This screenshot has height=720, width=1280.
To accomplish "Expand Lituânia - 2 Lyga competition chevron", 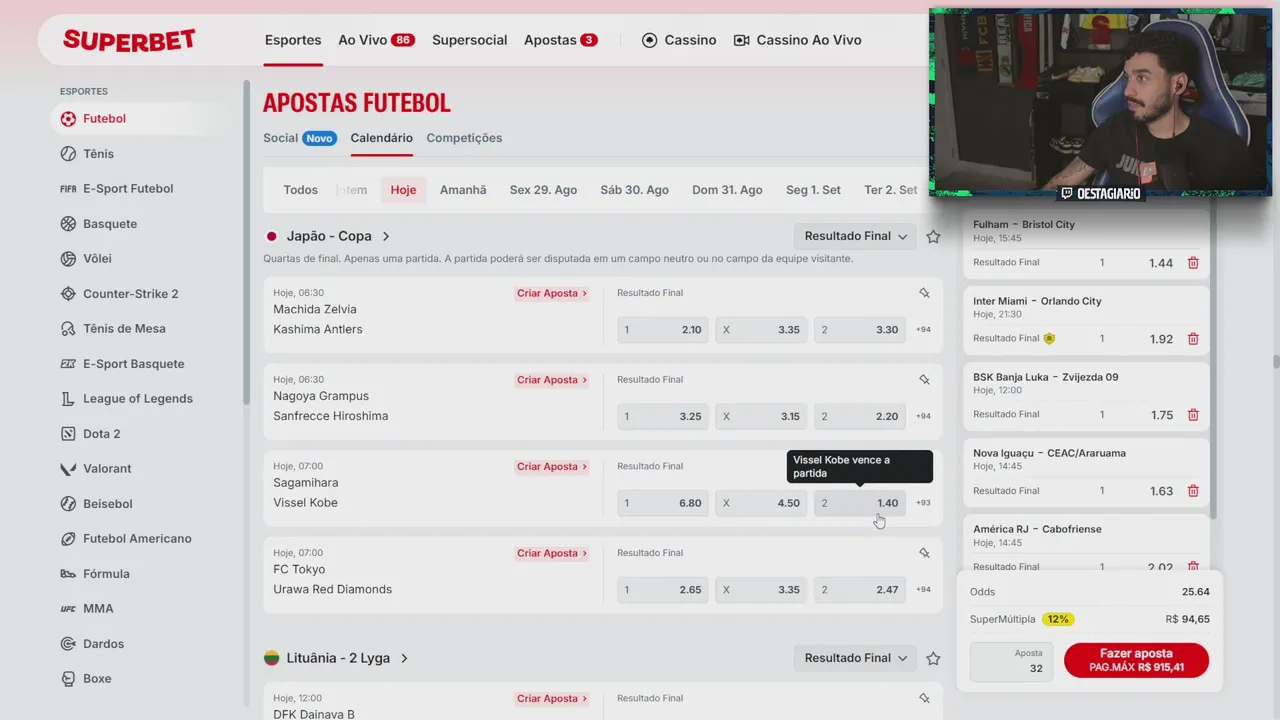I will 404,659.
